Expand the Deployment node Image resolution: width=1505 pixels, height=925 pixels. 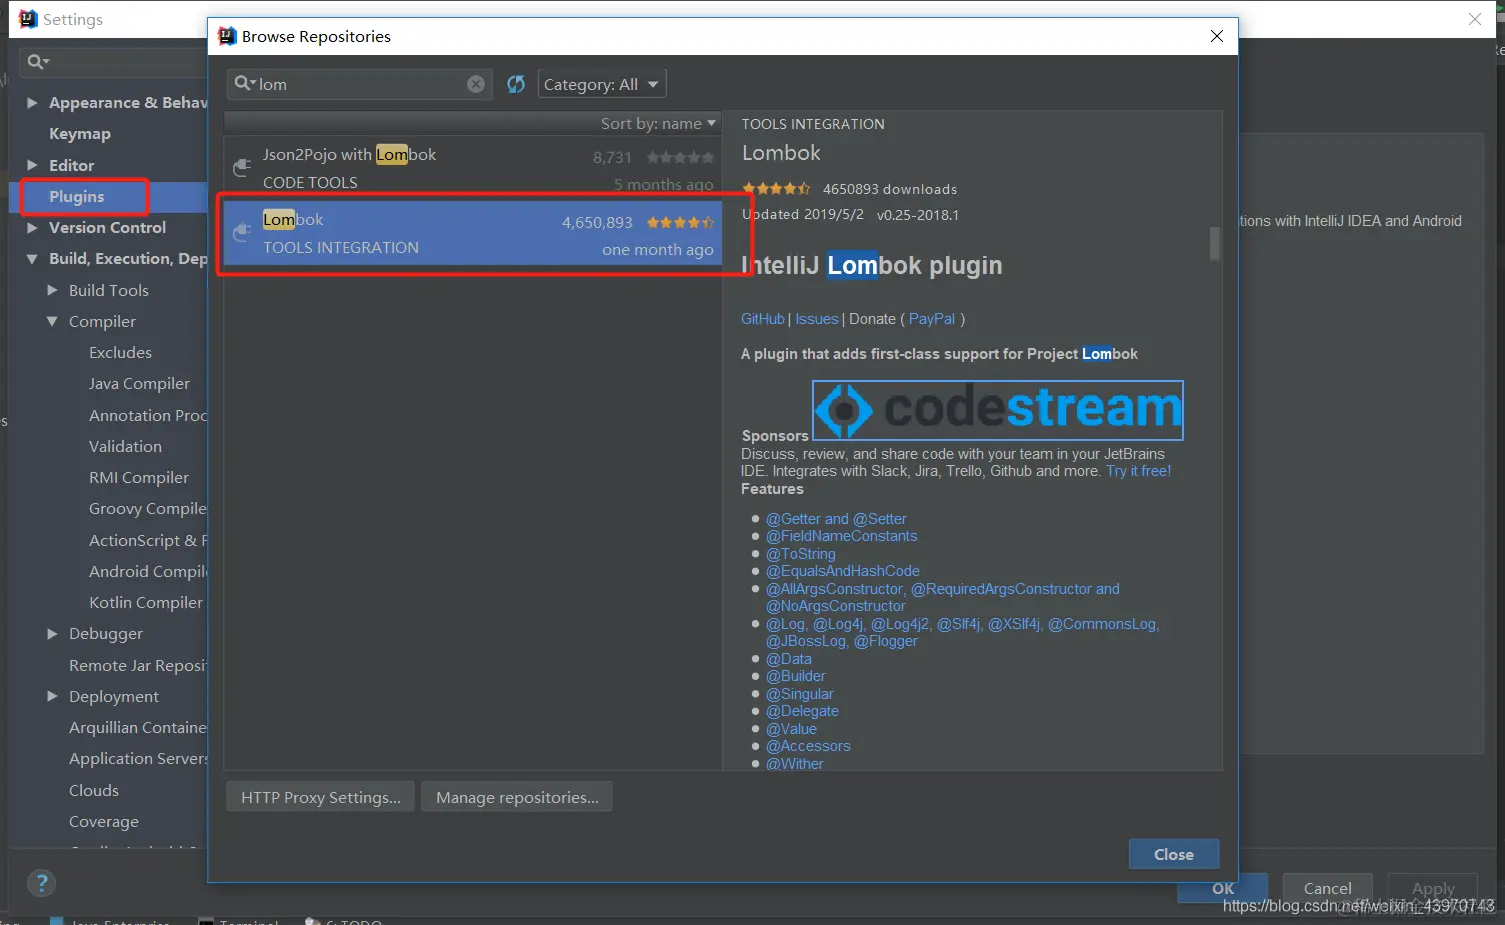coord(52,696)
